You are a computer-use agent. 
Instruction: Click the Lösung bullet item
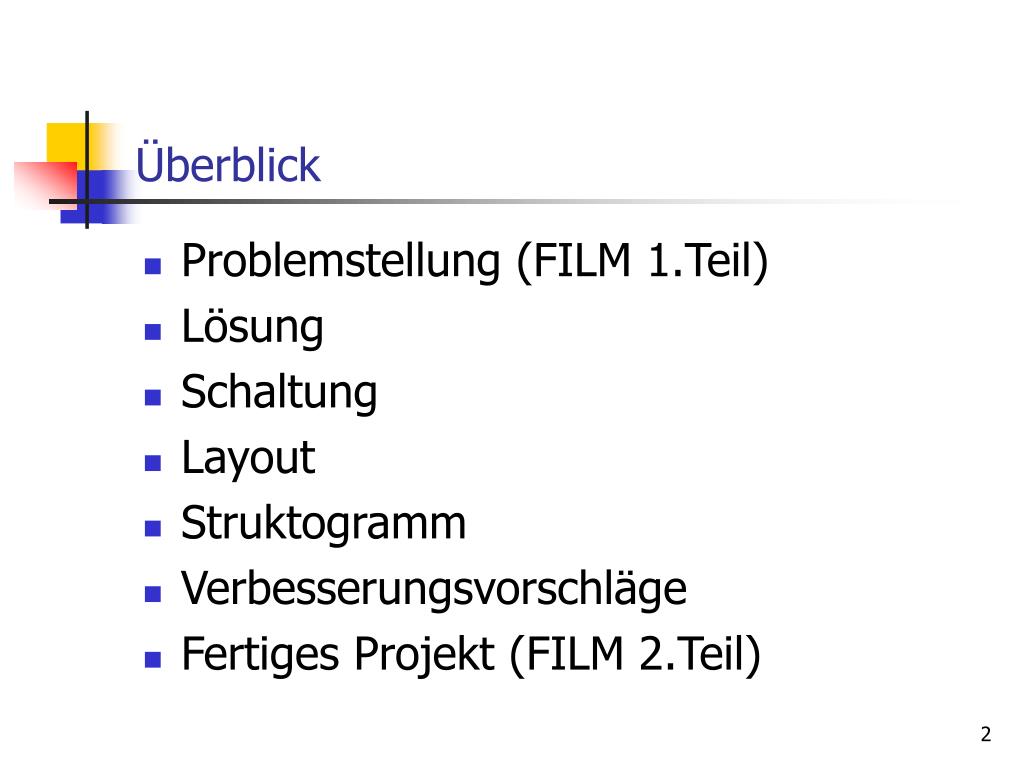(x=252, y=327)
